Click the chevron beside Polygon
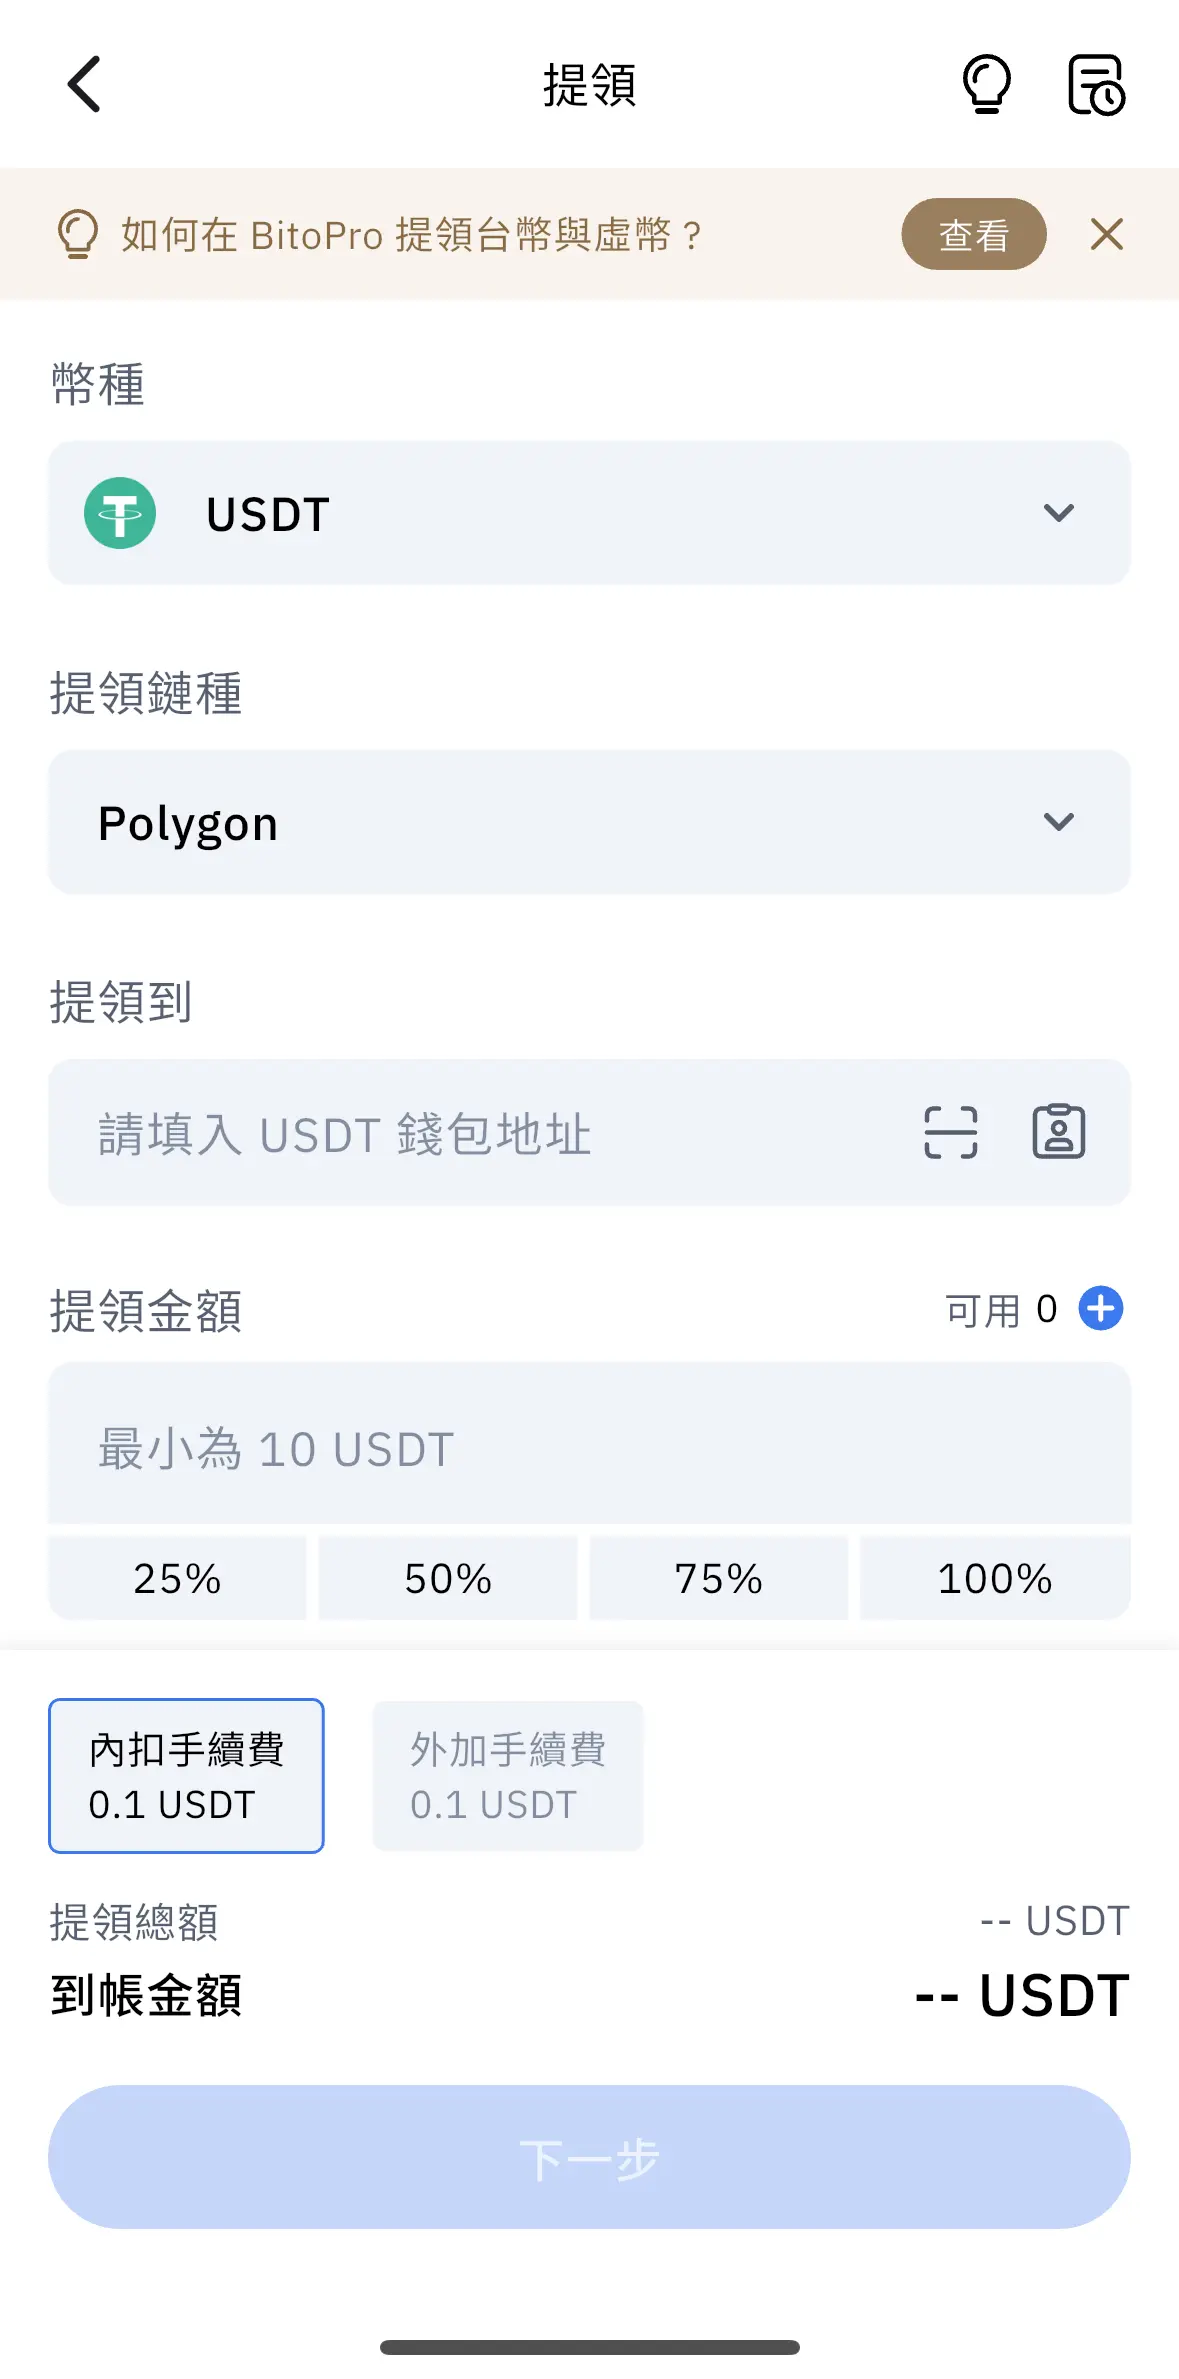This screenshot has width=1179, height=2379. point(1058,822)
